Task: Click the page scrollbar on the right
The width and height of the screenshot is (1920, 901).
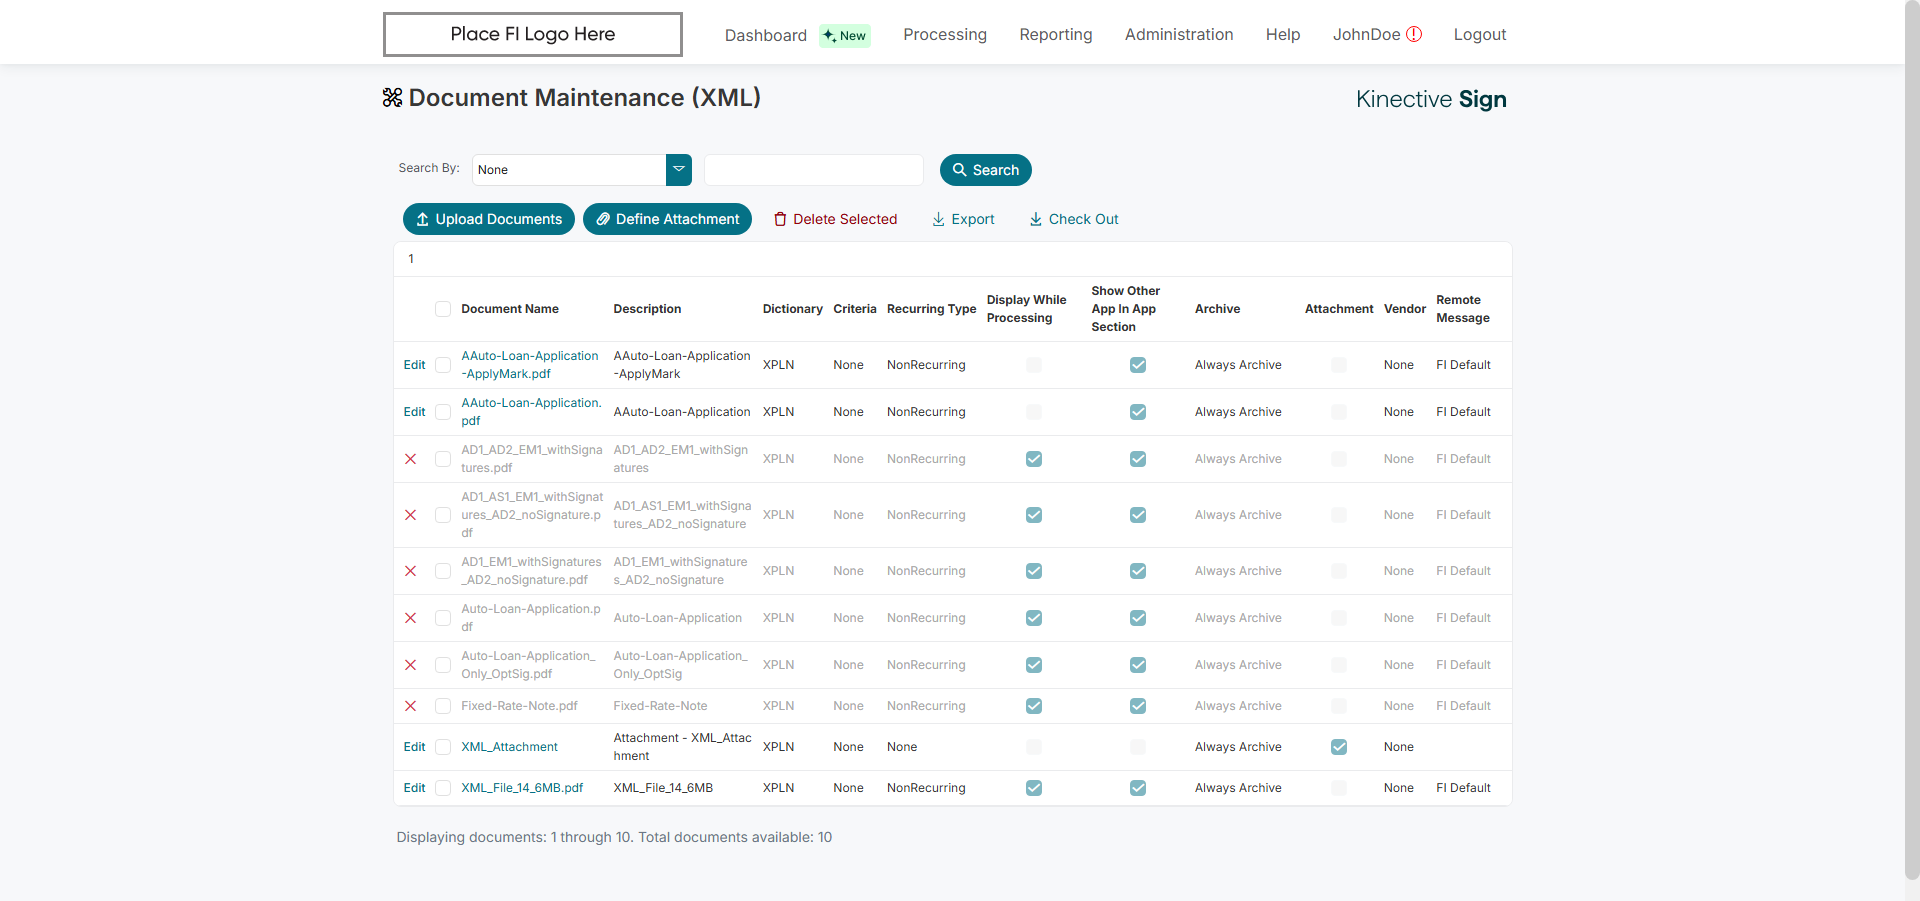Action: [x=1911, y=450]
